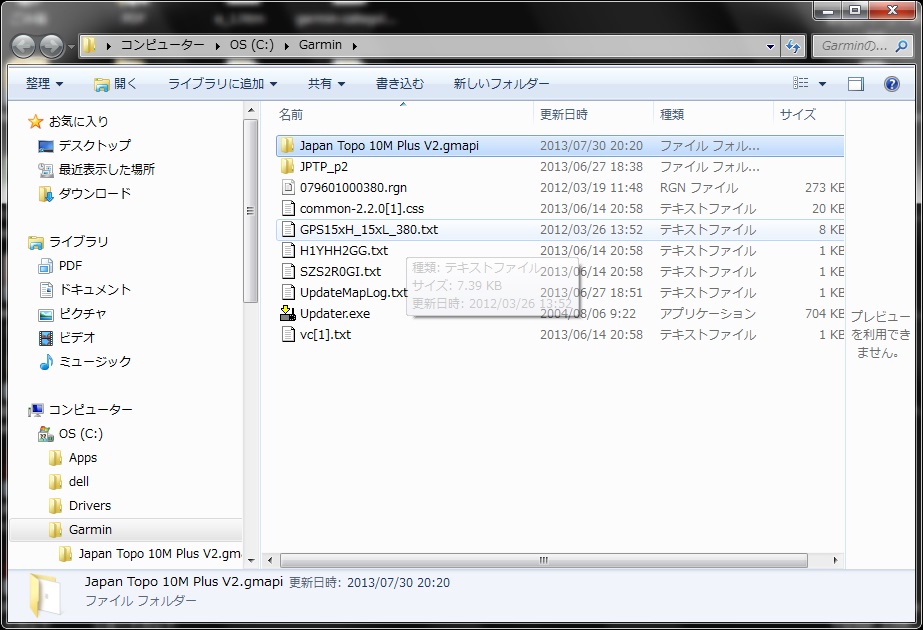Viewport: 923px width, 630px height.
Task: Sort by the 名前 column header
Action: [404, 114]
